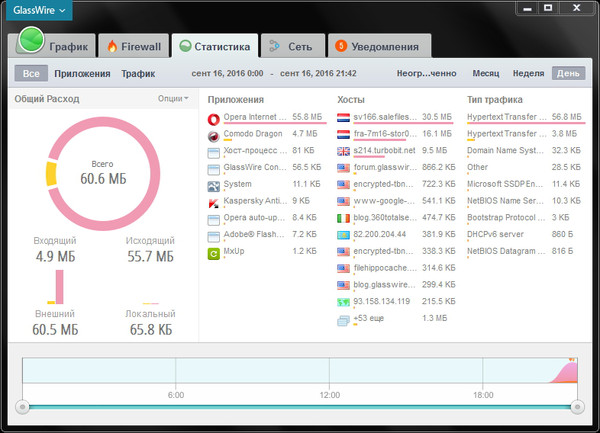The image size is (600, 433).
Task: Select the DHCPv6 server traffic type
Action: pos(525,234)
